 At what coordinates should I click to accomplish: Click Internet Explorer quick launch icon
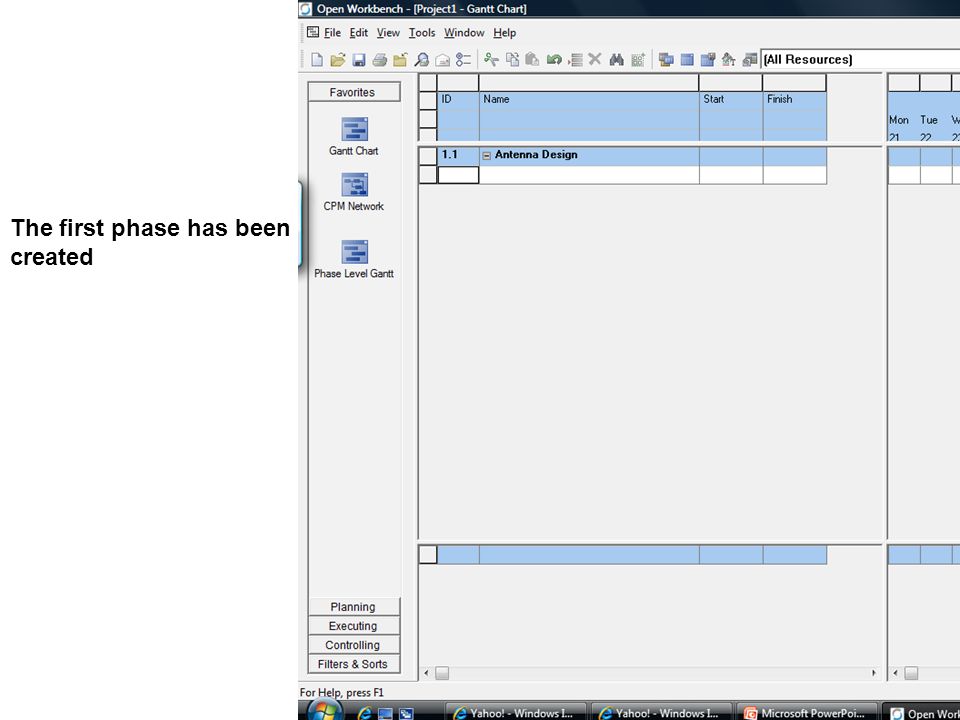pyautogui.click(x=365, y=713)
